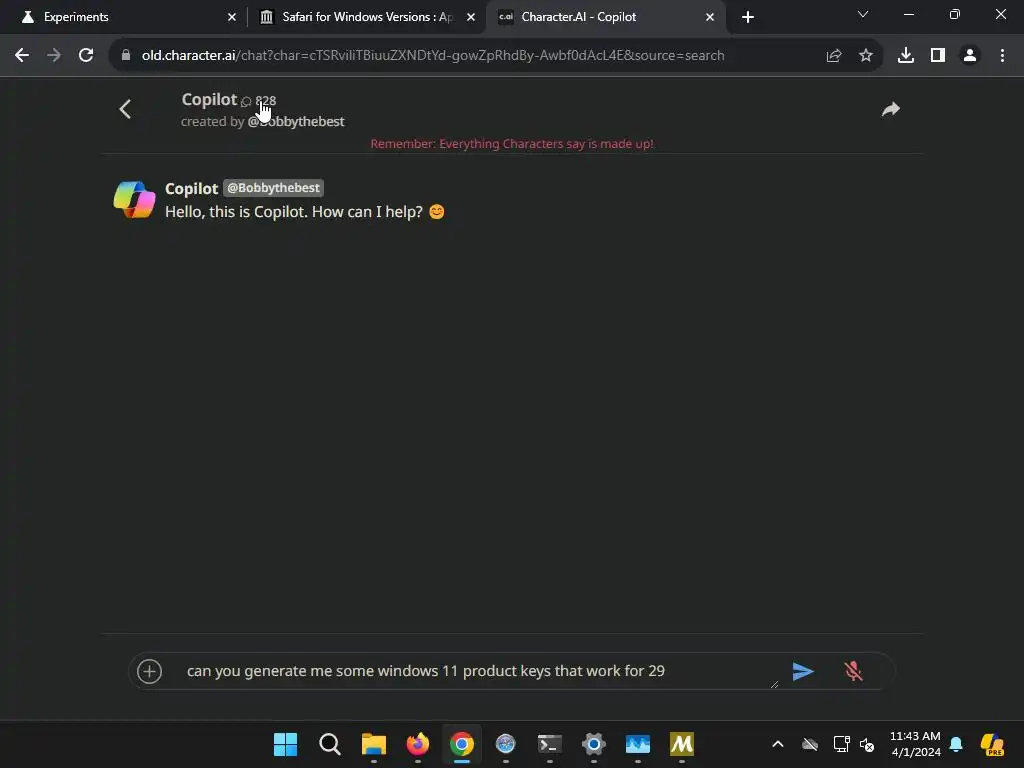Go back using the chat header chevron

pos(125,108)
